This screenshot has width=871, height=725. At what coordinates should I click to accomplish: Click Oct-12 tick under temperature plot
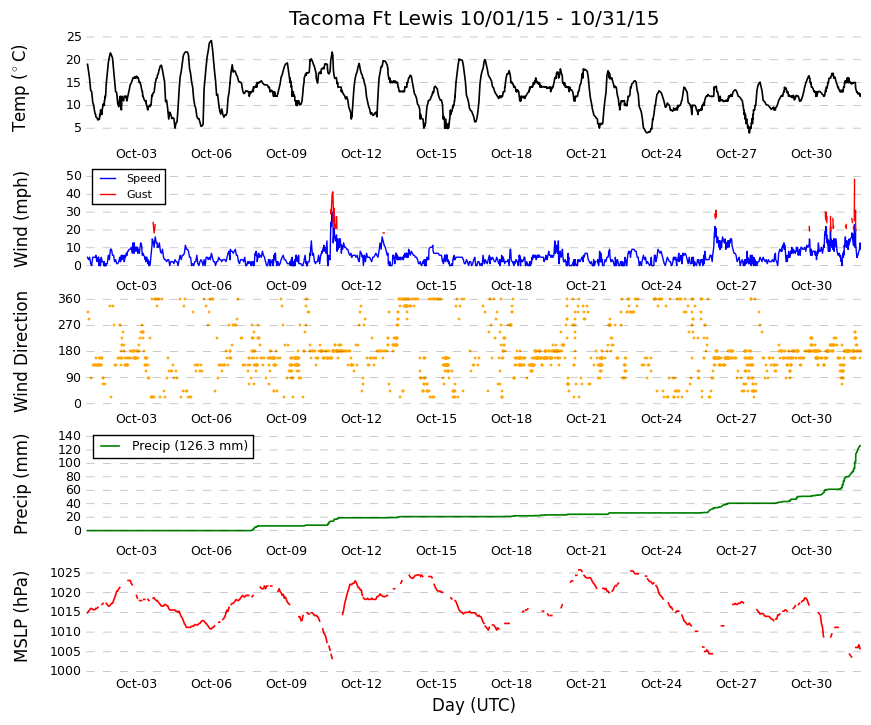(x=361, y=154)
